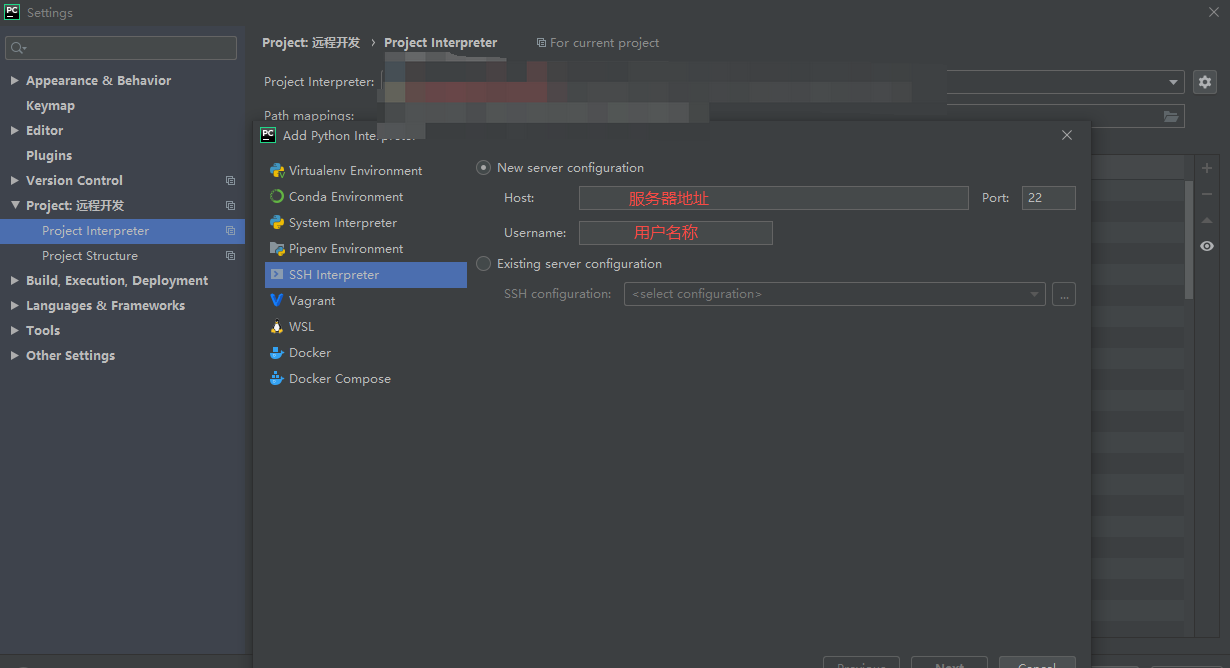
Task: Select Virtualenv Environment in interpreter list
Action: (x=366, y=171)
